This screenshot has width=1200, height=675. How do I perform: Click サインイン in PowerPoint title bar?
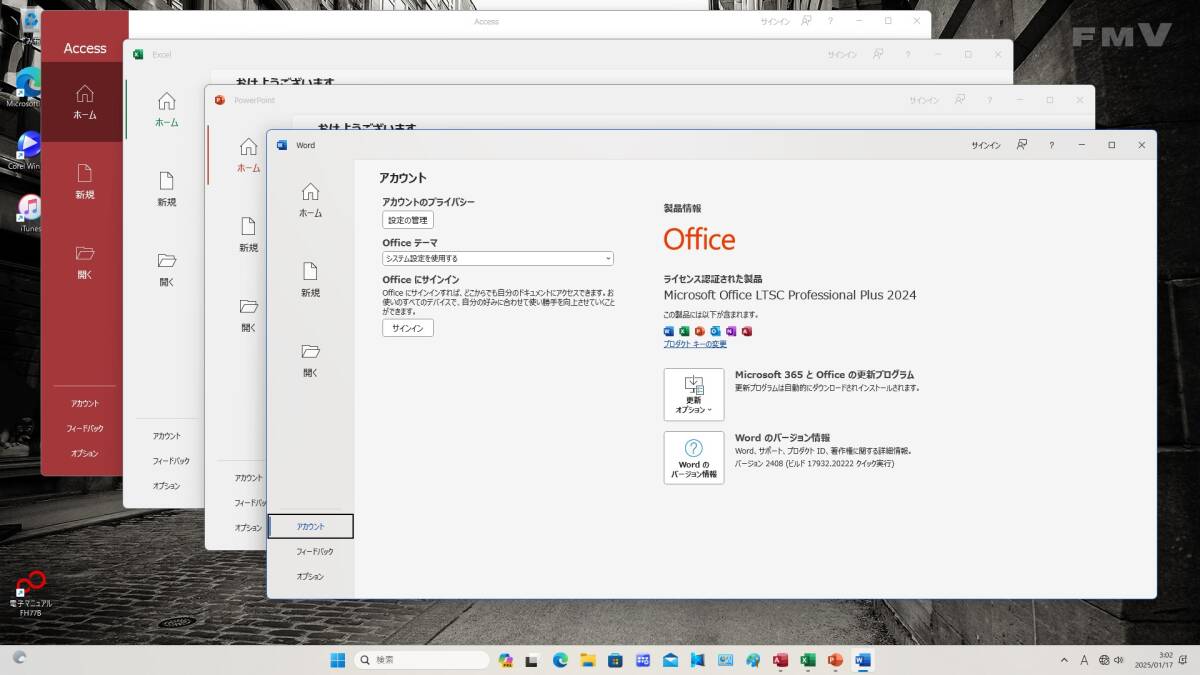924,100
